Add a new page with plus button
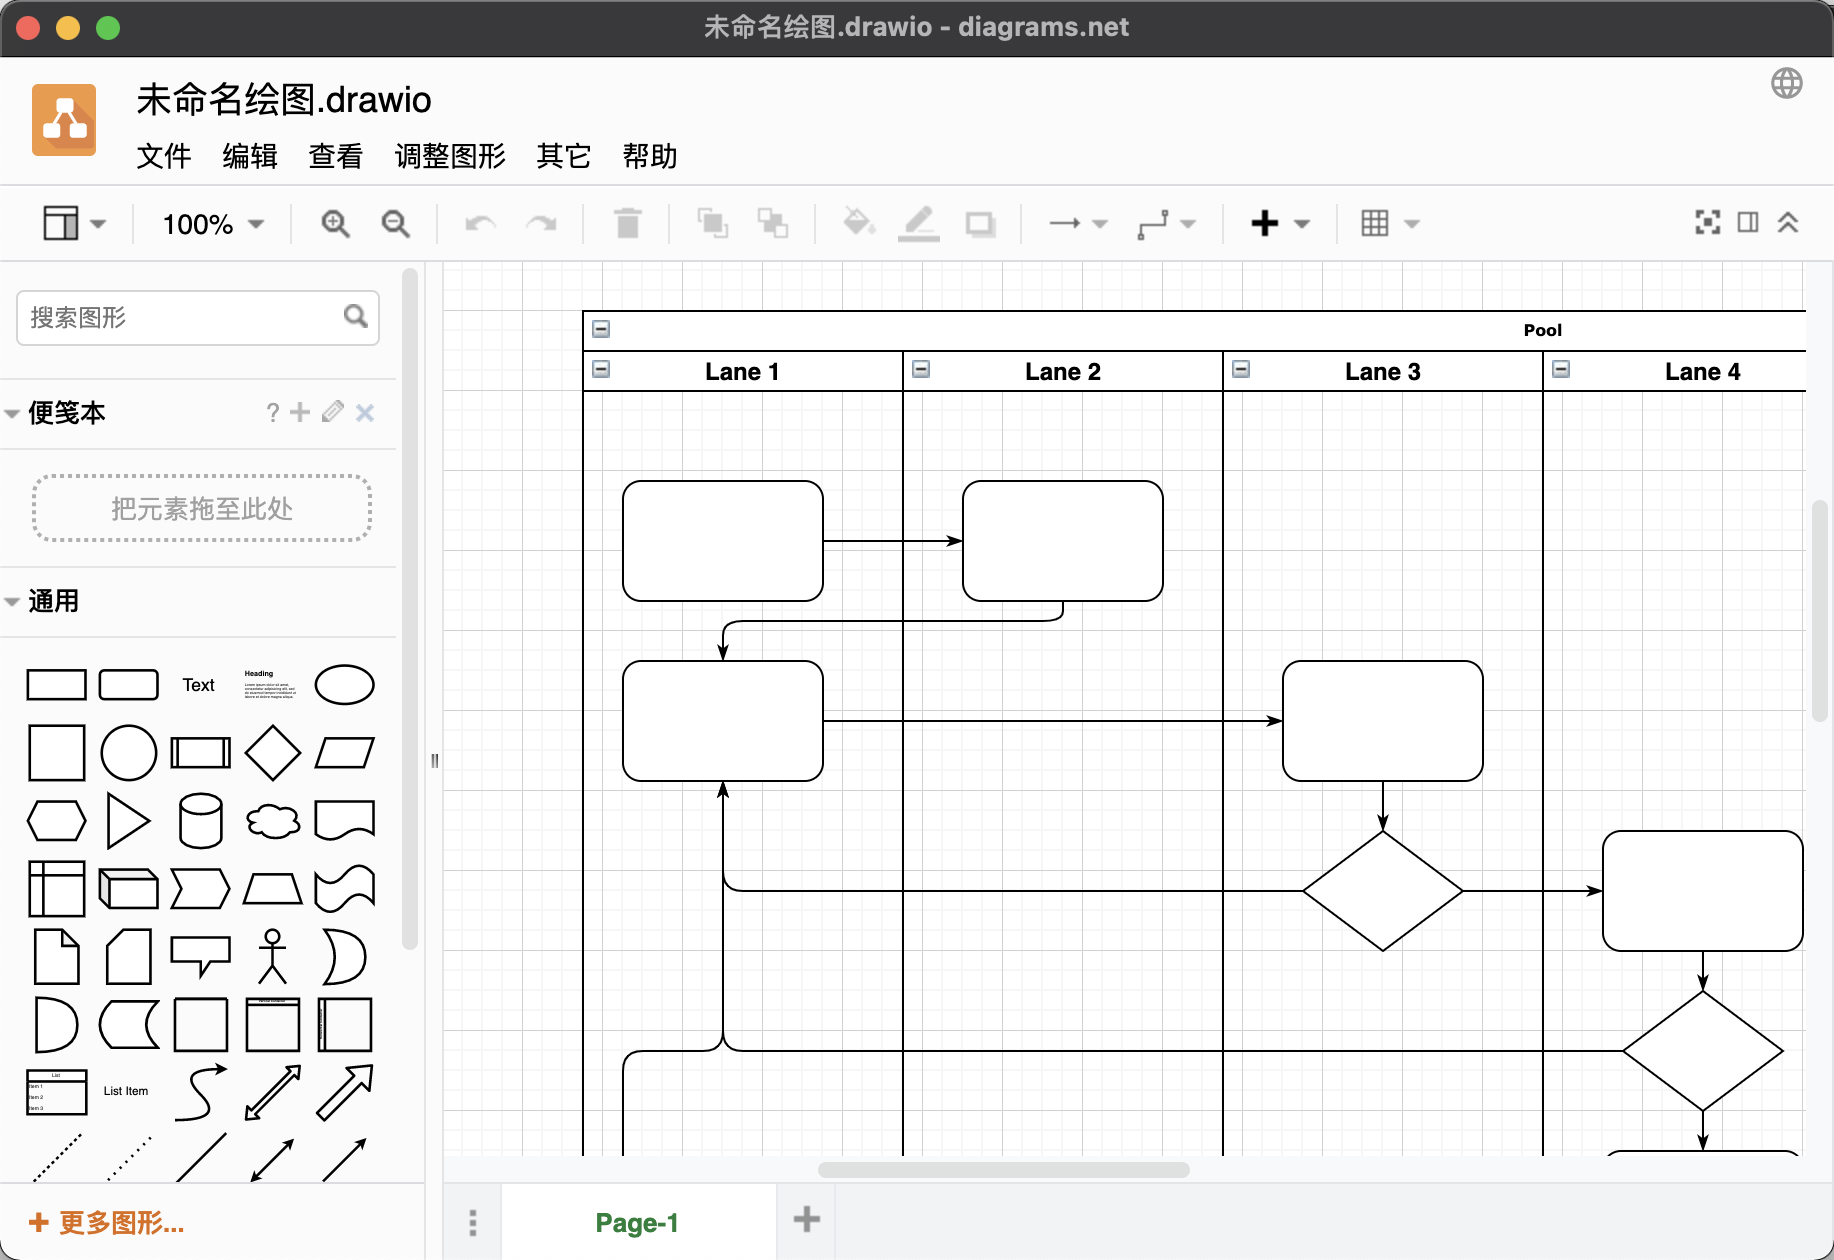1834x1260 pixels. [806, 1219]
